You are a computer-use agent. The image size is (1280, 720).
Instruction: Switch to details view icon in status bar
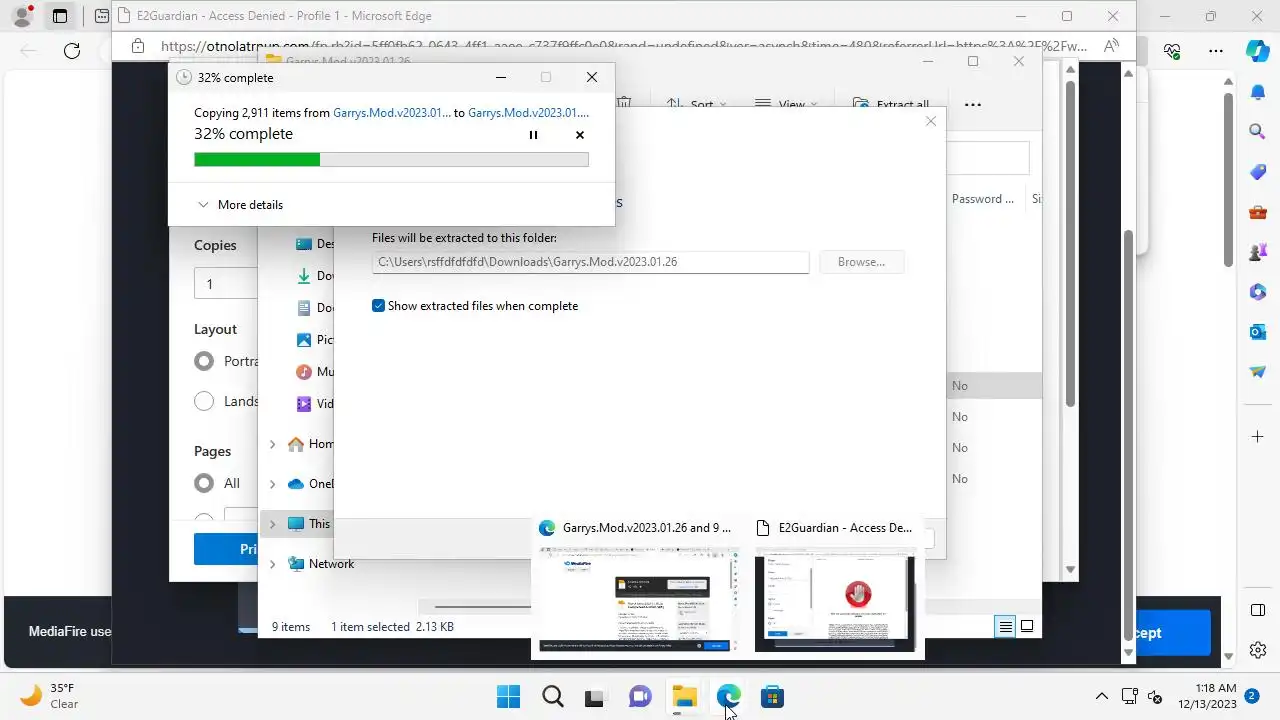[x=1005, y=627]
